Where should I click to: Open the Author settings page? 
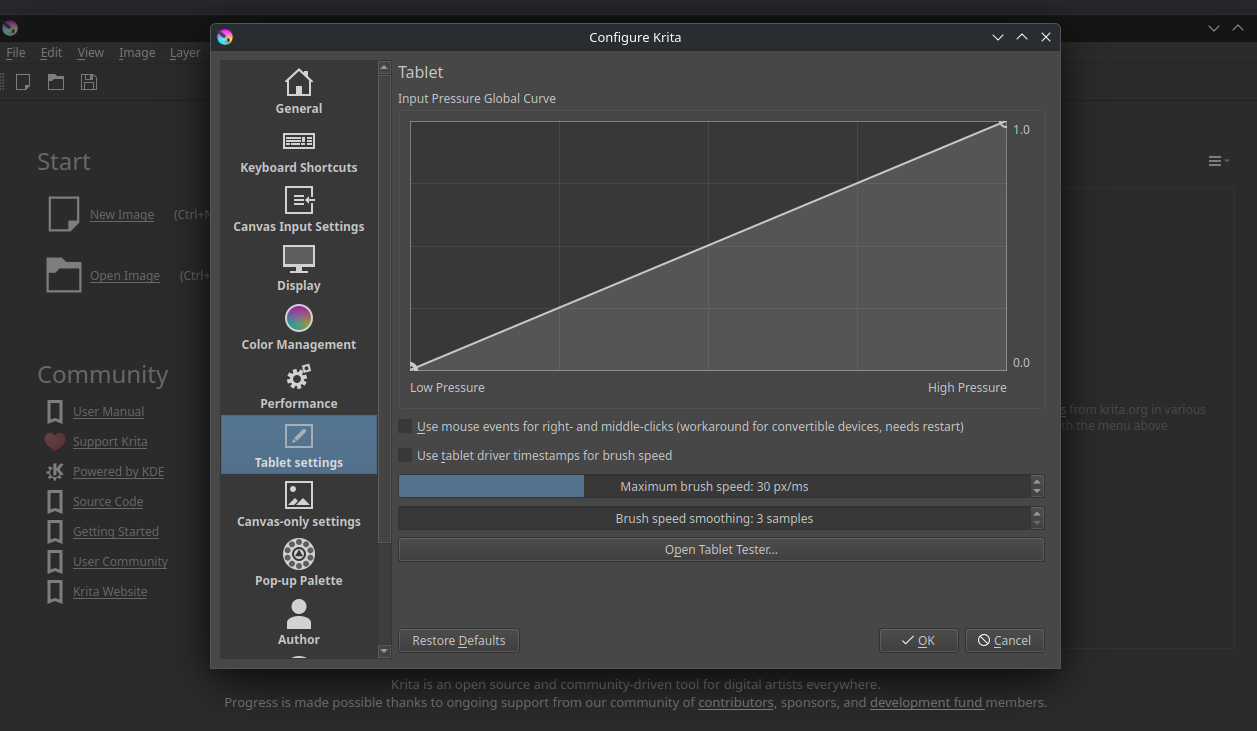(x=298, y=621)
